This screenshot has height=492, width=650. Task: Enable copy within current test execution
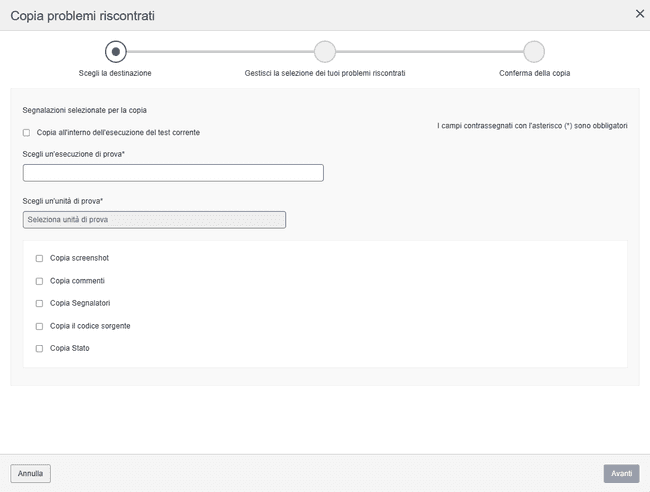[x=26, y=133]
